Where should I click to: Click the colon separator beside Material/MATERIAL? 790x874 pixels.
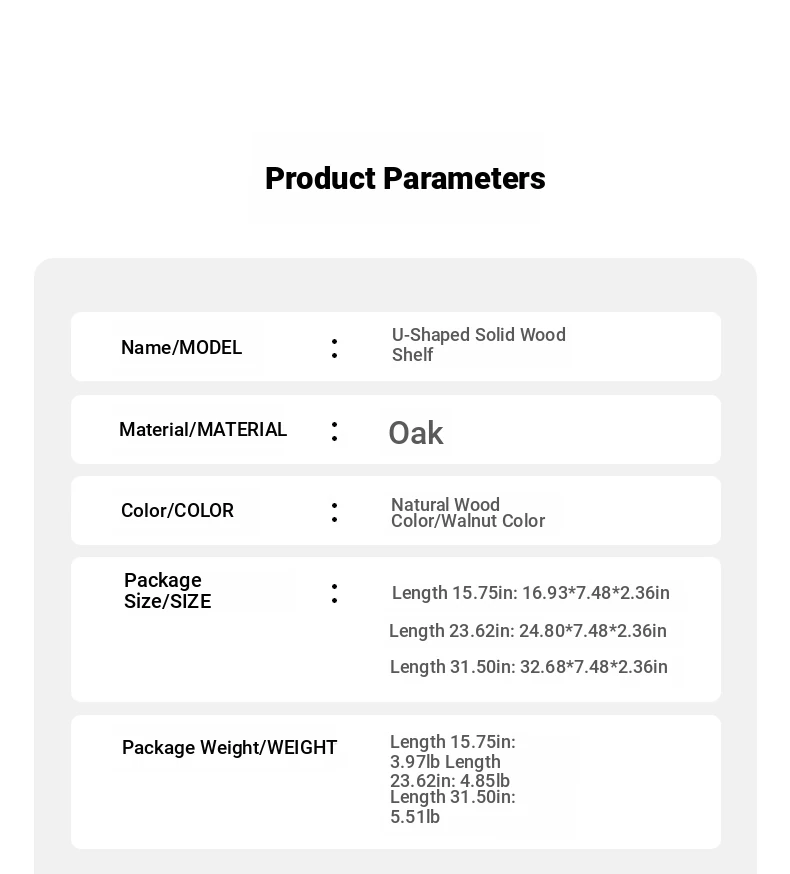[335, 431]
